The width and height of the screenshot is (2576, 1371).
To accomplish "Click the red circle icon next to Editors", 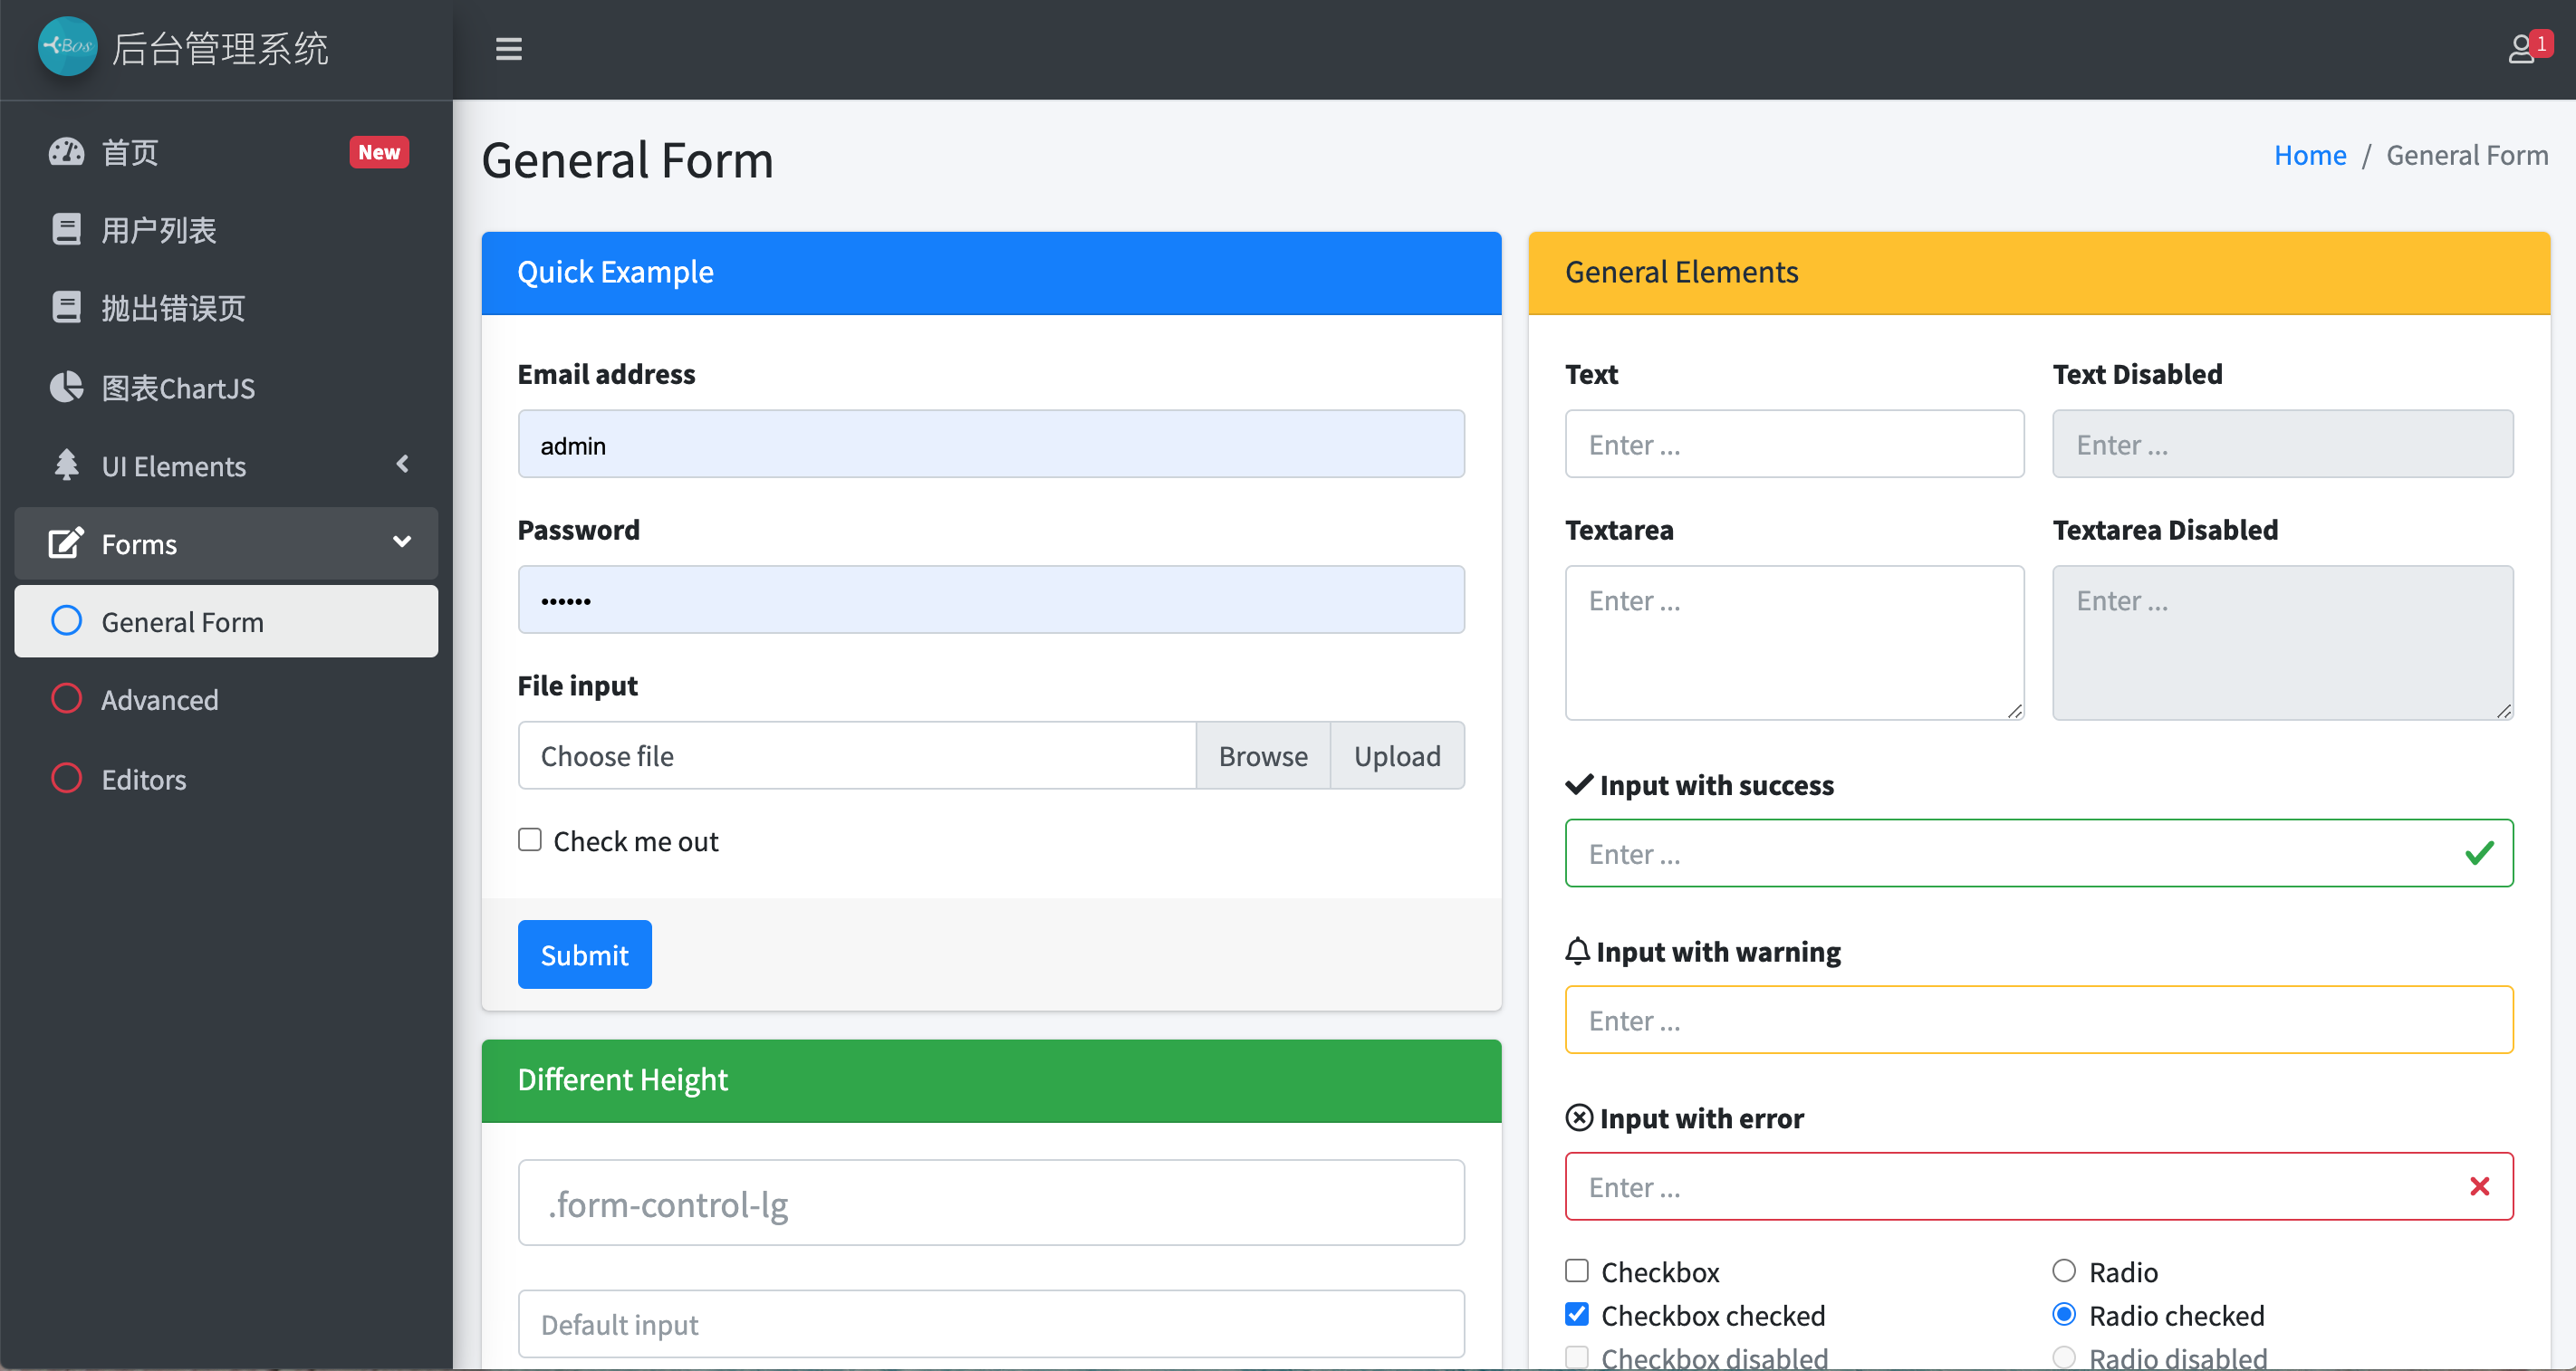I will [x=66, y=778].
